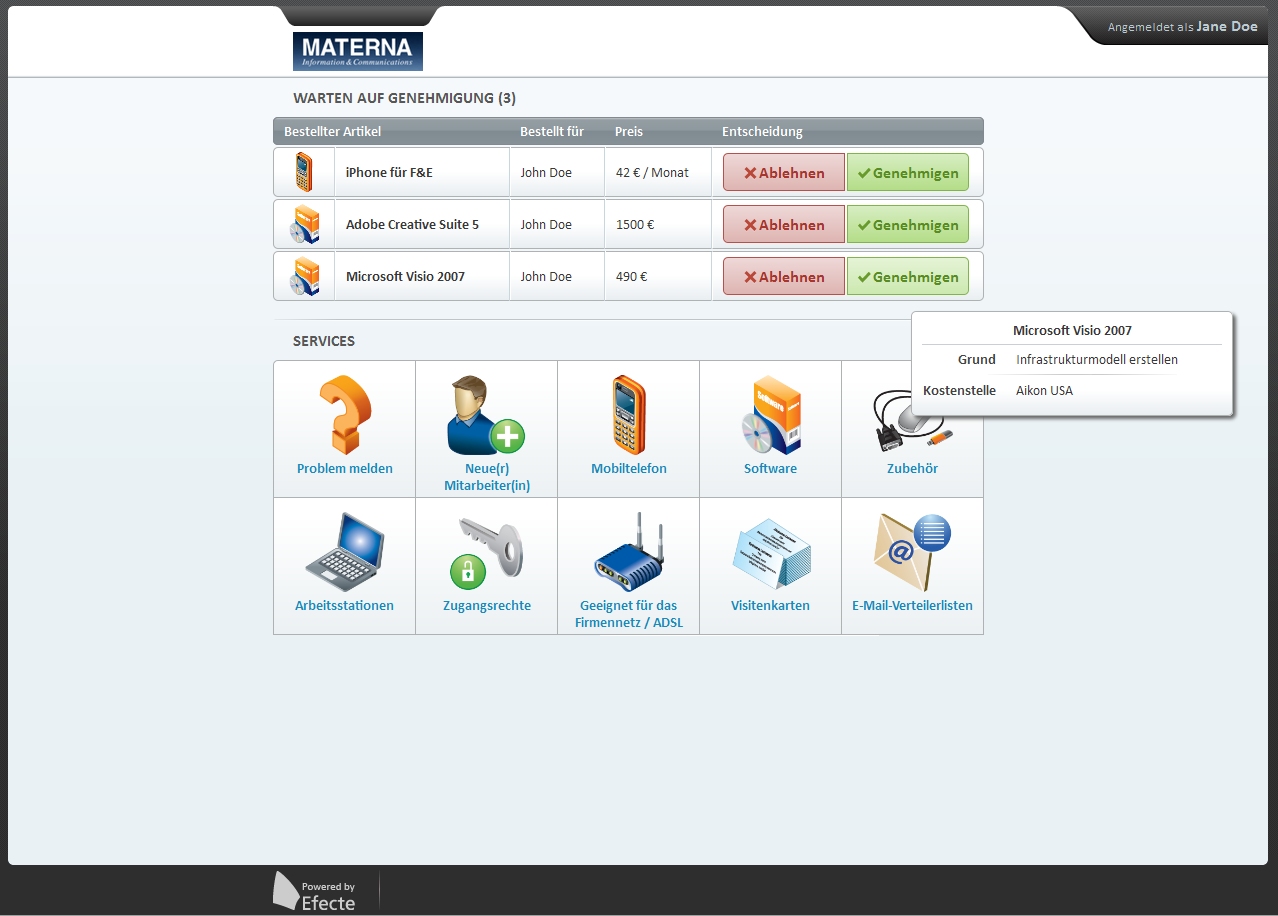The width and height of the screenshot is (1278, 916).
Task: Click the 1500 € price cell
Action: 635,224
